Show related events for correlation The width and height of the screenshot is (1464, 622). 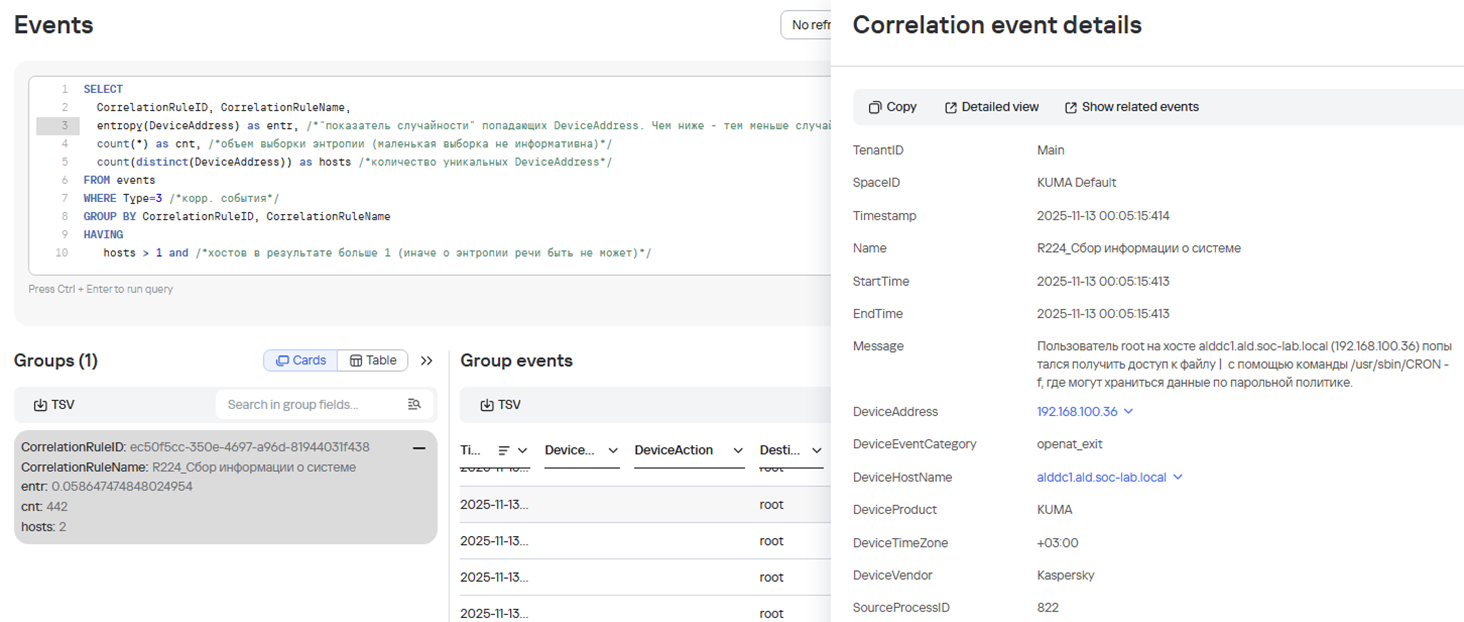pos(1131,107)
